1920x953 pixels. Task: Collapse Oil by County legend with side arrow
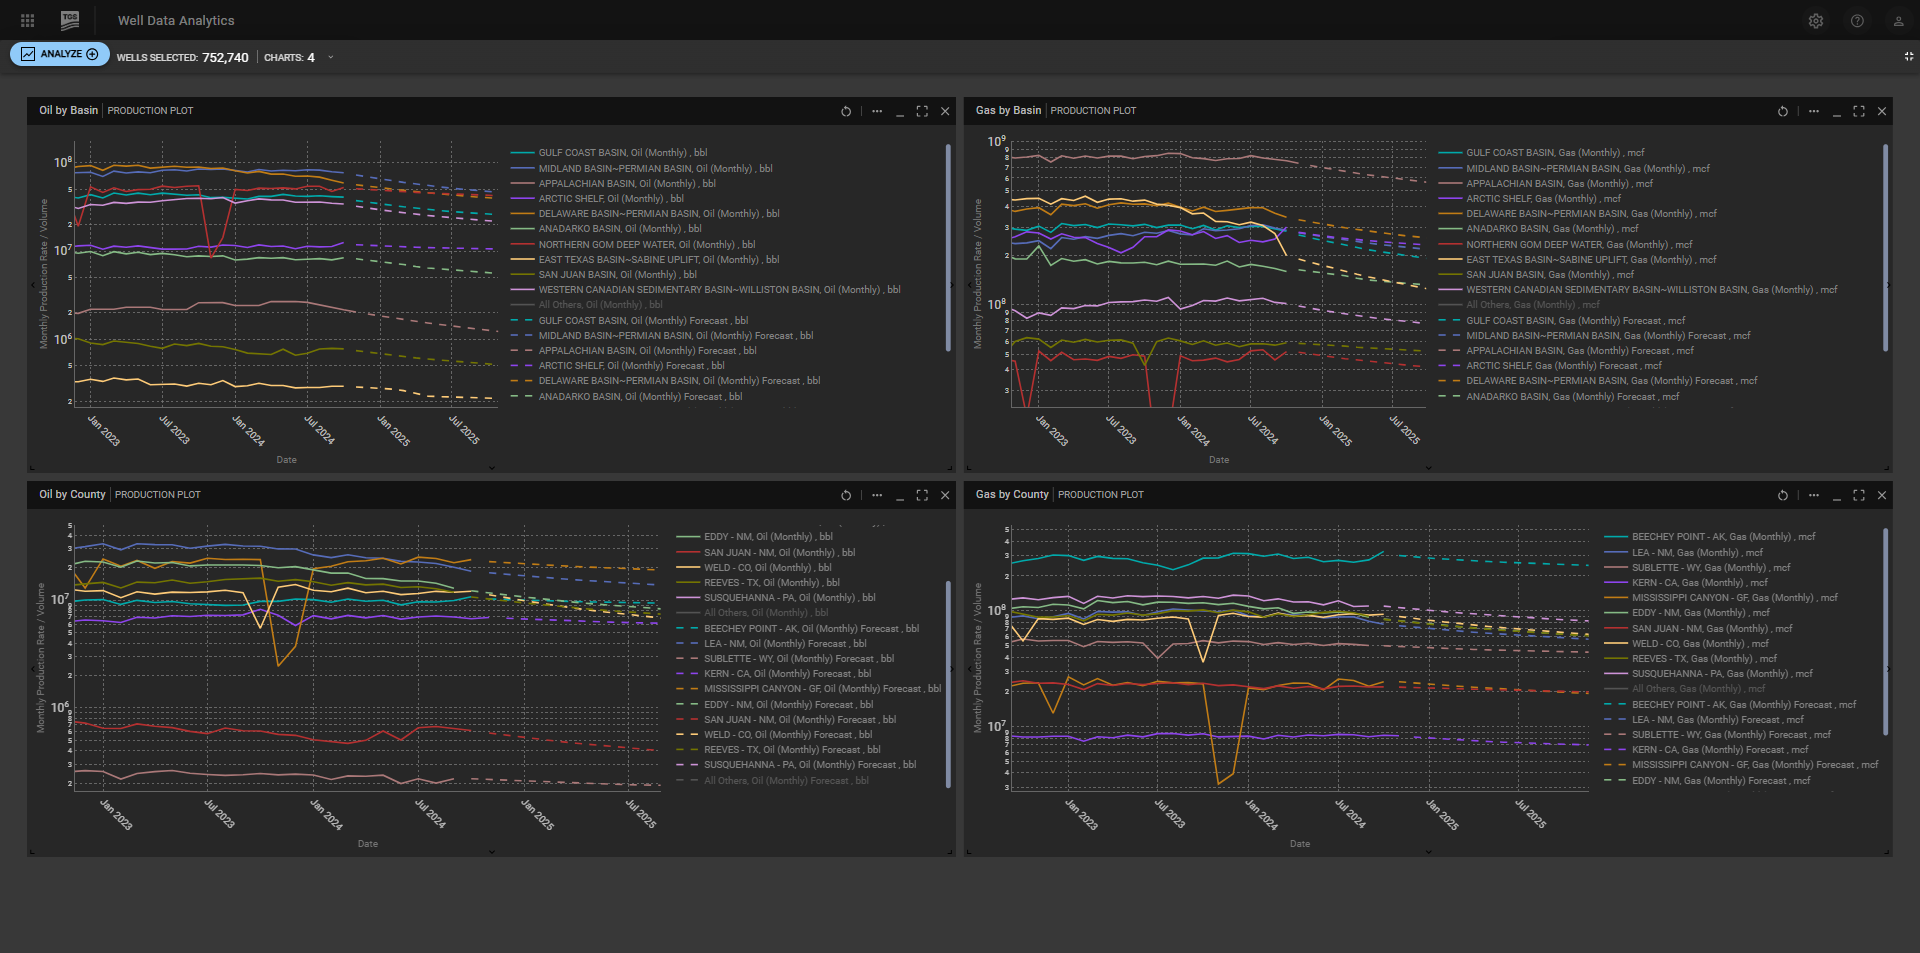951,669
